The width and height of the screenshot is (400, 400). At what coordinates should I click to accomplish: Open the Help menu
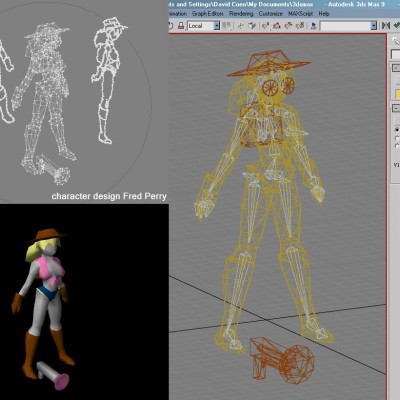tap(324, 14)
